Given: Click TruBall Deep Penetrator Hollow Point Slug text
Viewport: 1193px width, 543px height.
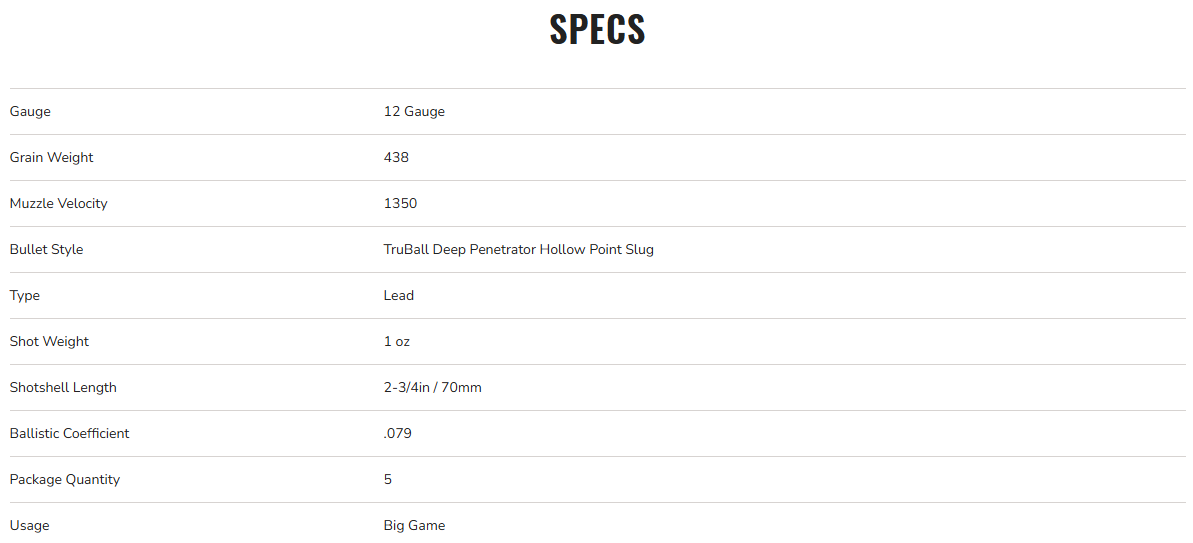Looking at the screenshot, I should (519, 249).
